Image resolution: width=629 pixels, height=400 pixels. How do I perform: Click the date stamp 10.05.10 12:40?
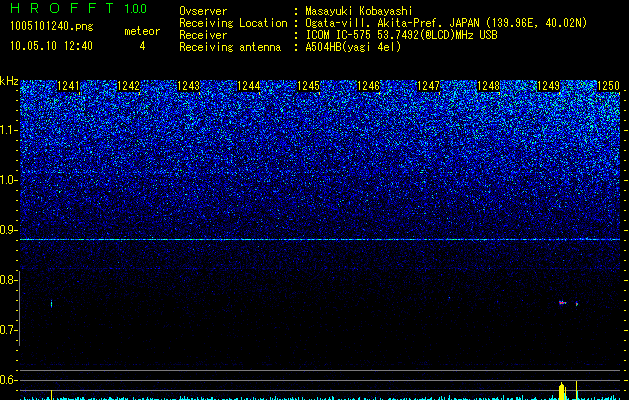(x=51, y=46)
